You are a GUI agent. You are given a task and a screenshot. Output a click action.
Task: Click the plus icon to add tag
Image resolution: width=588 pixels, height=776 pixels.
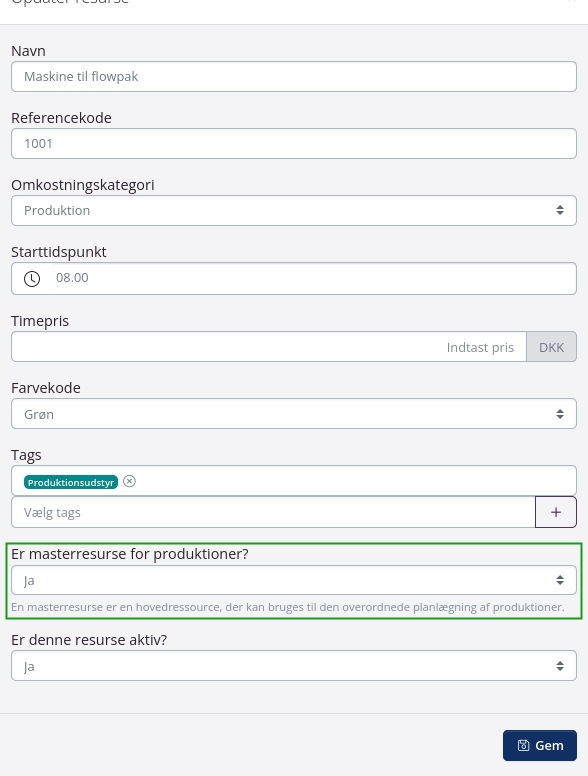556,512
